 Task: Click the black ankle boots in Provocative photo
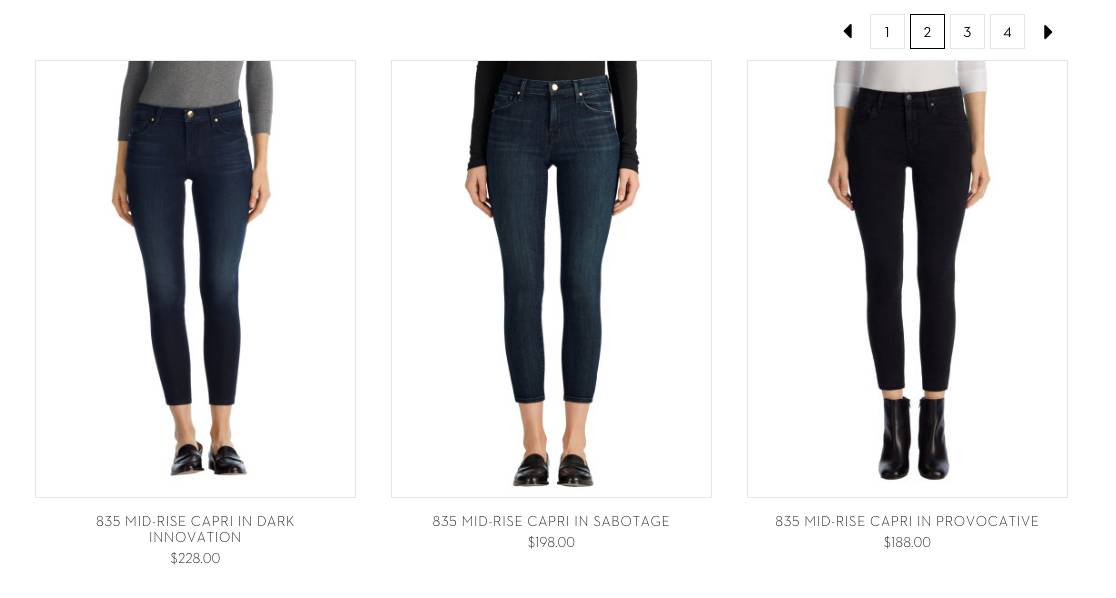tap(913, 438)
